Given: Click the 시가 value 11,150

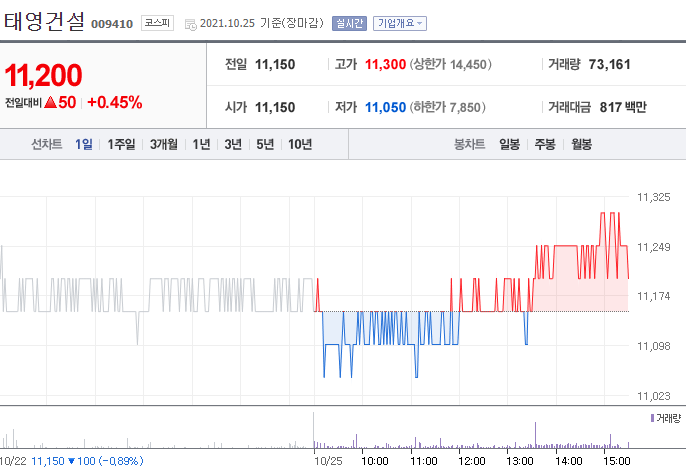Looking at the screenshot, I should tap(275, 107).
